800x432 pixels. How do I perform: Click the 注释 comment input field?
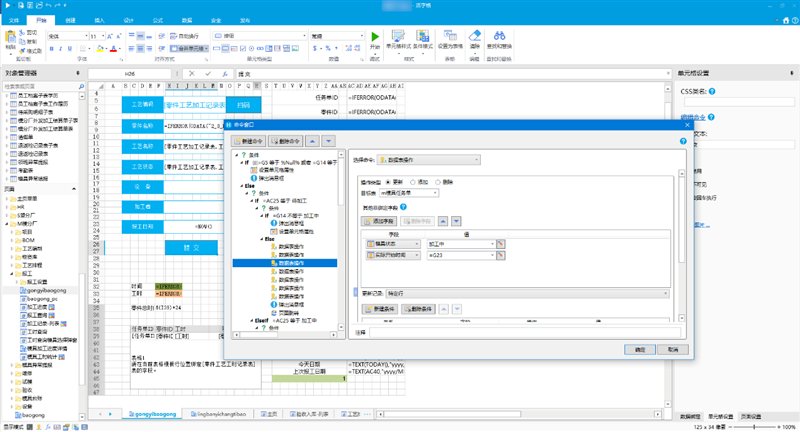click(x=525, y=333)
